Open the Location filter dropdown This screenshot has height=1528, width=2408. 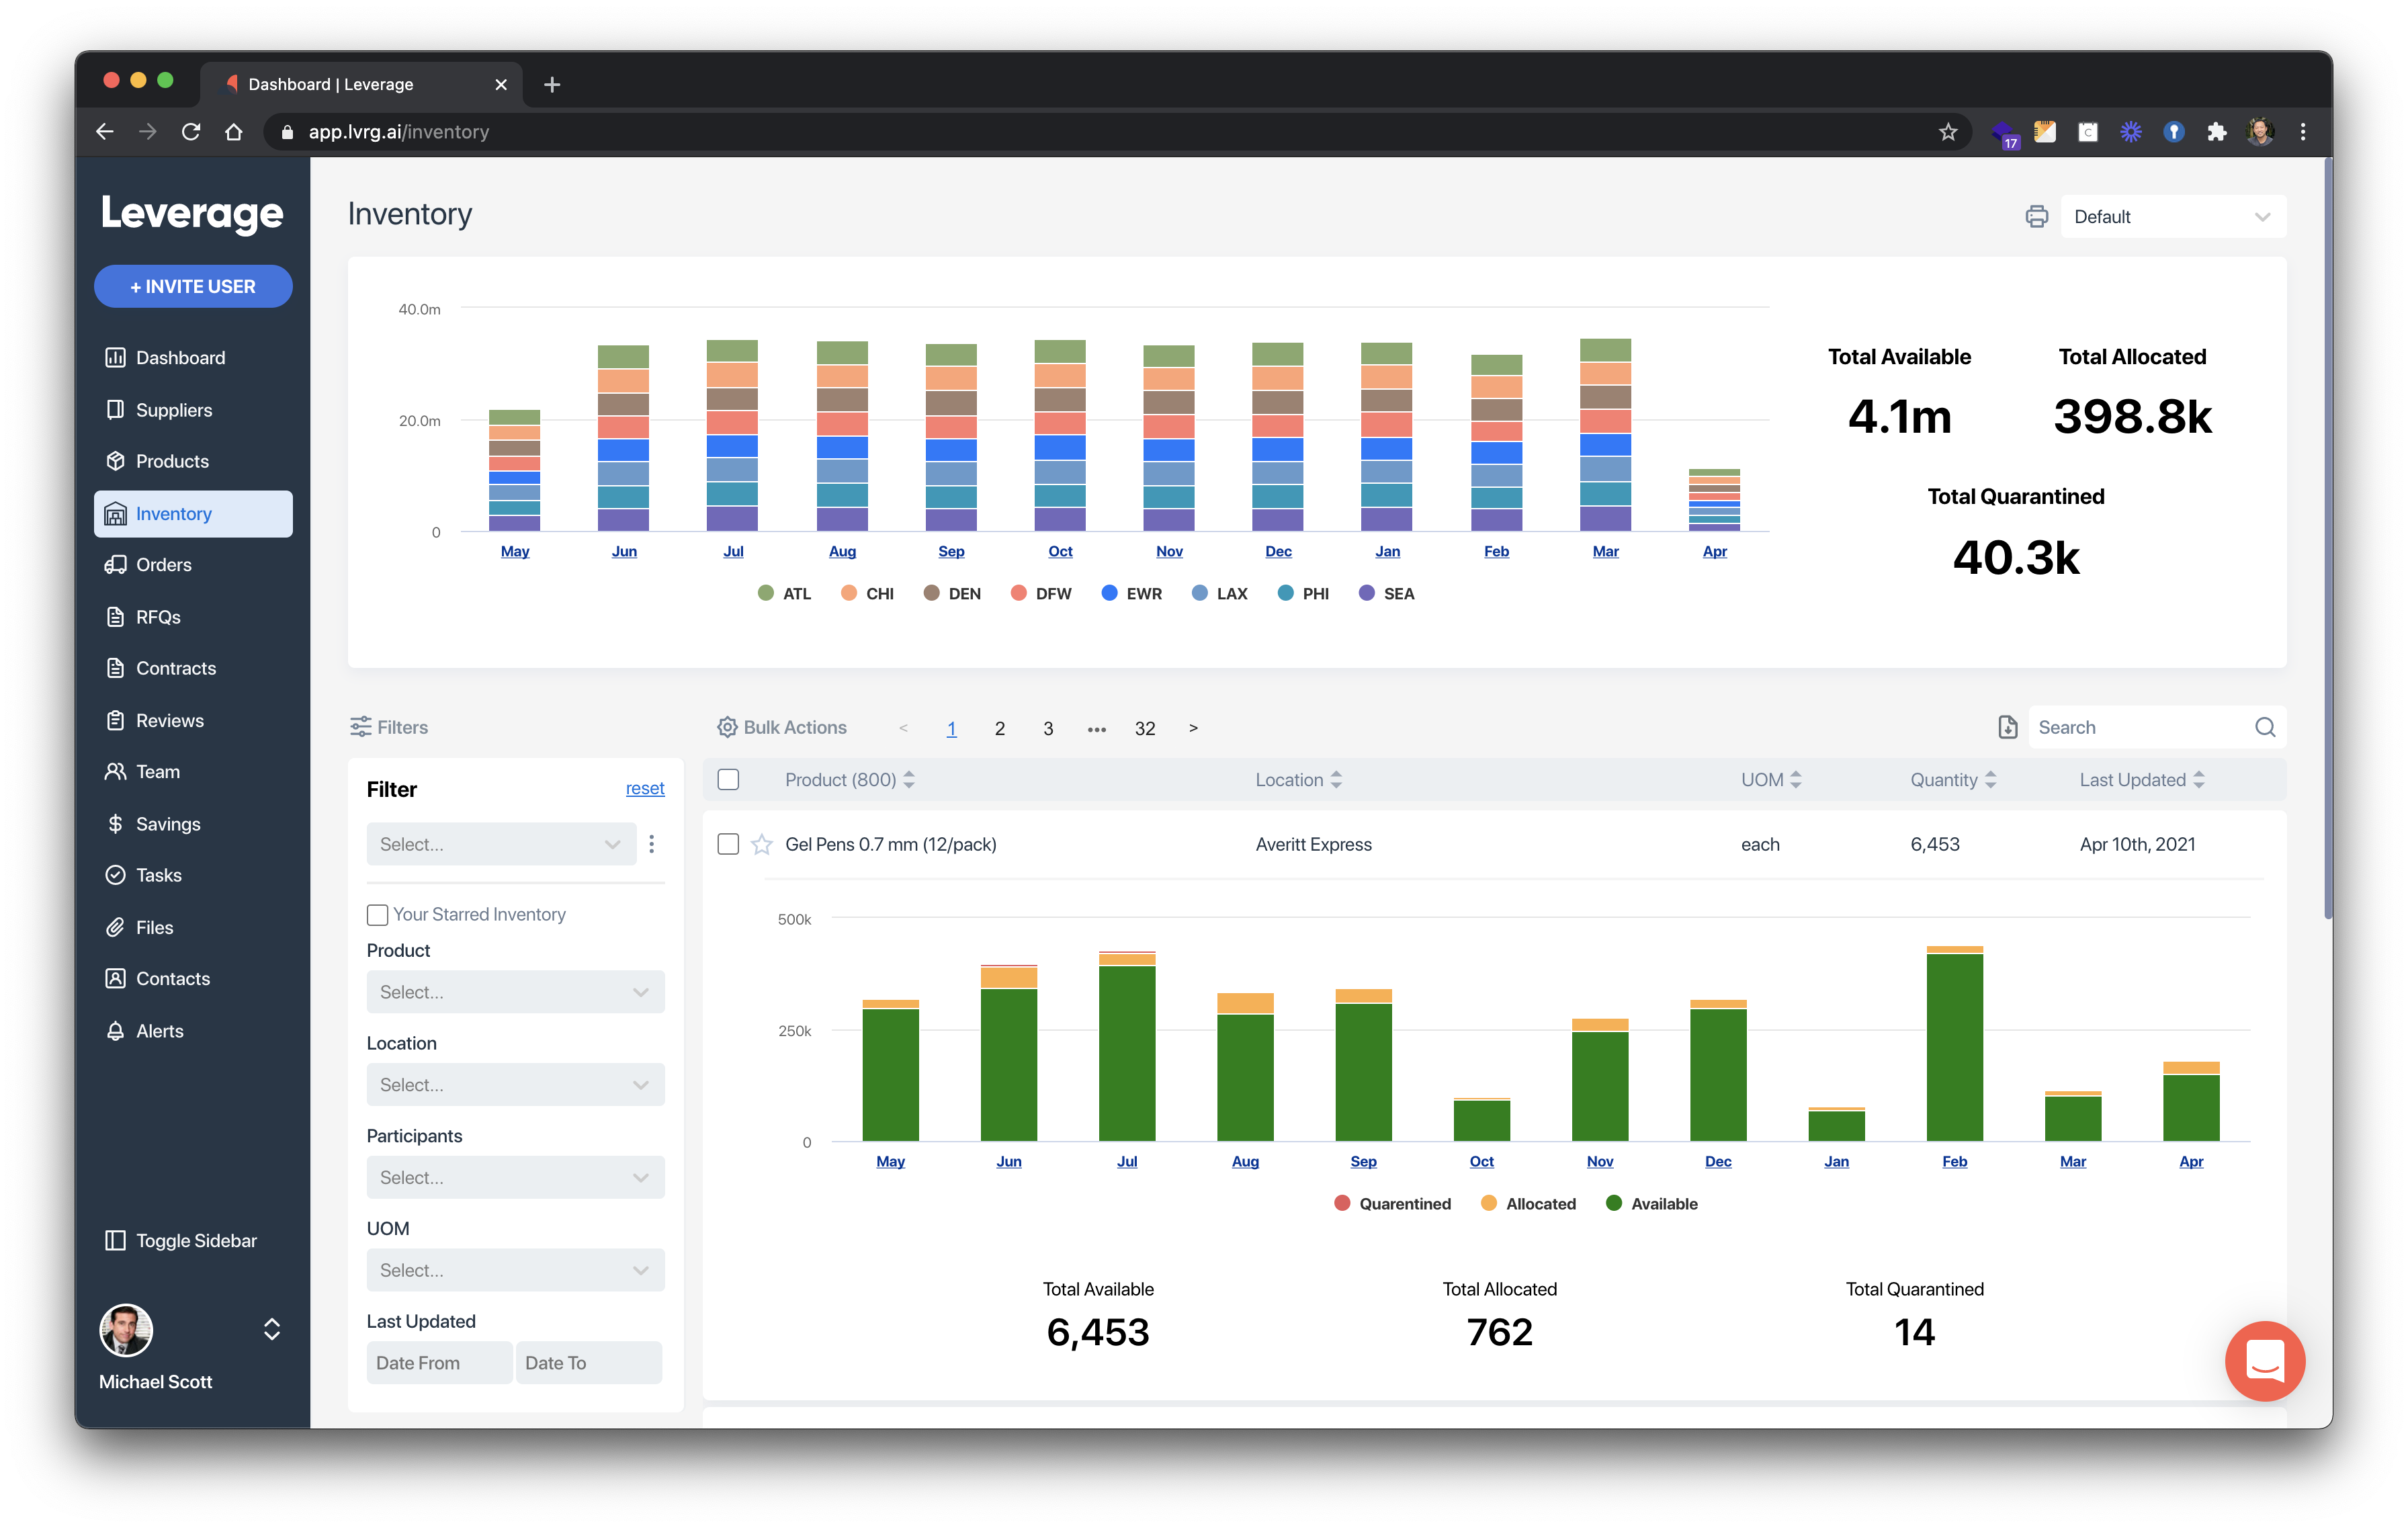(515, 1085)
